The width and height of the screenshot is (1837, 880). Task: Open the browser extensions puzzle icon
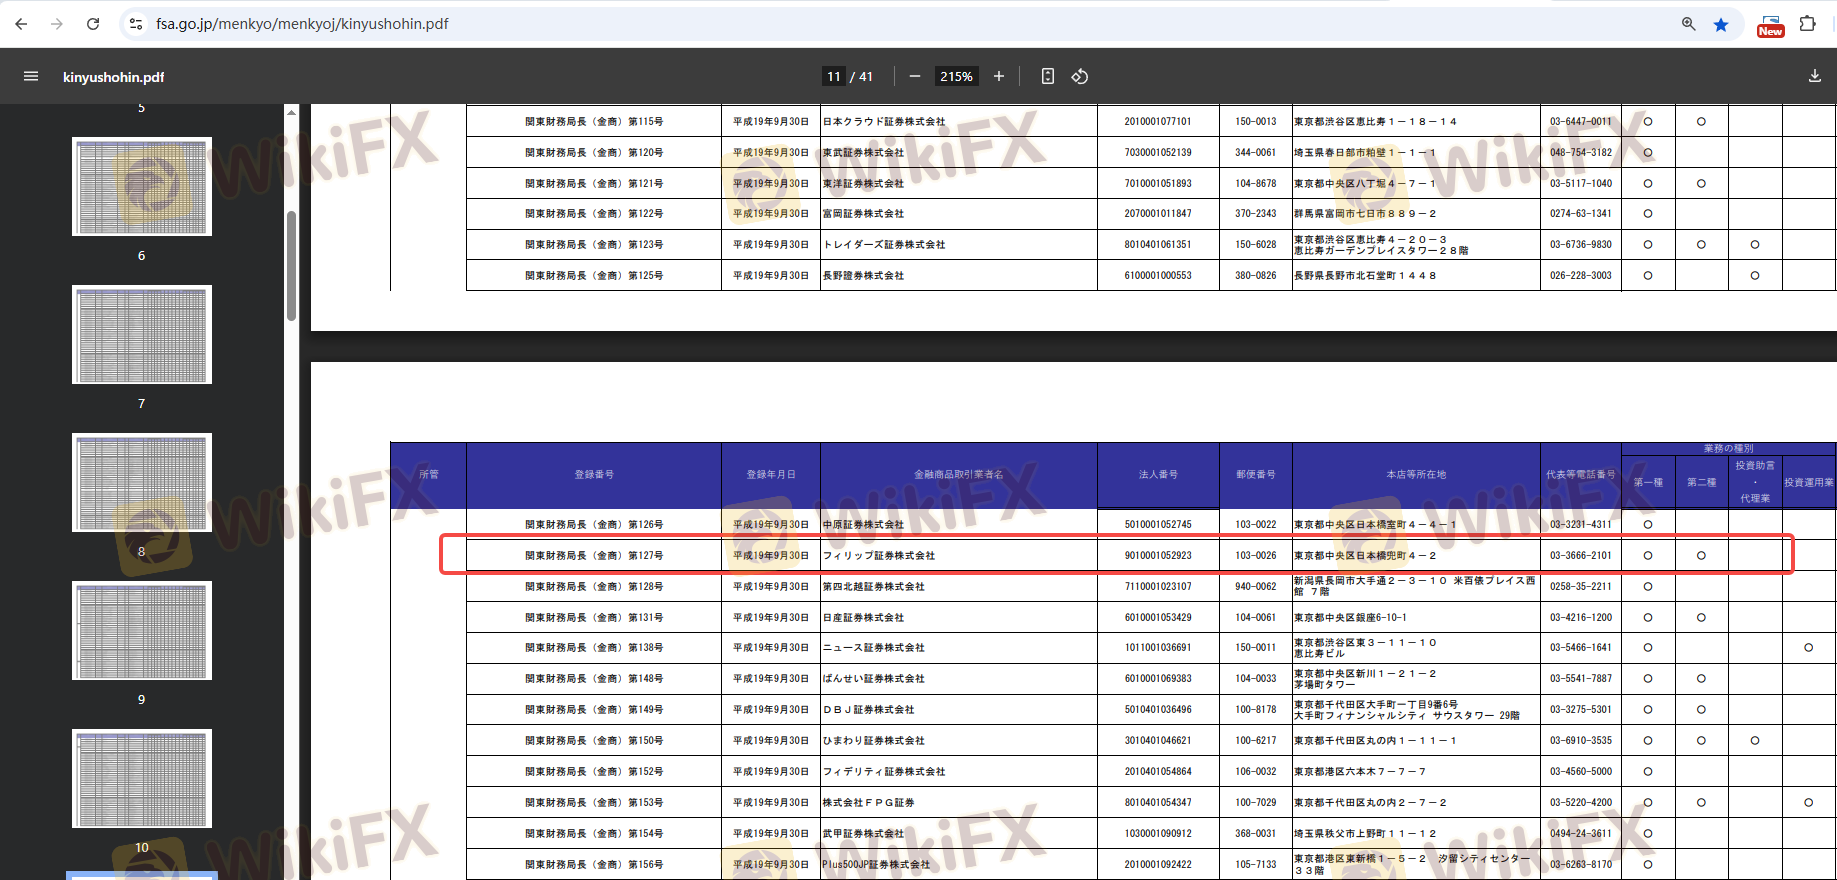pos(1807,24)
